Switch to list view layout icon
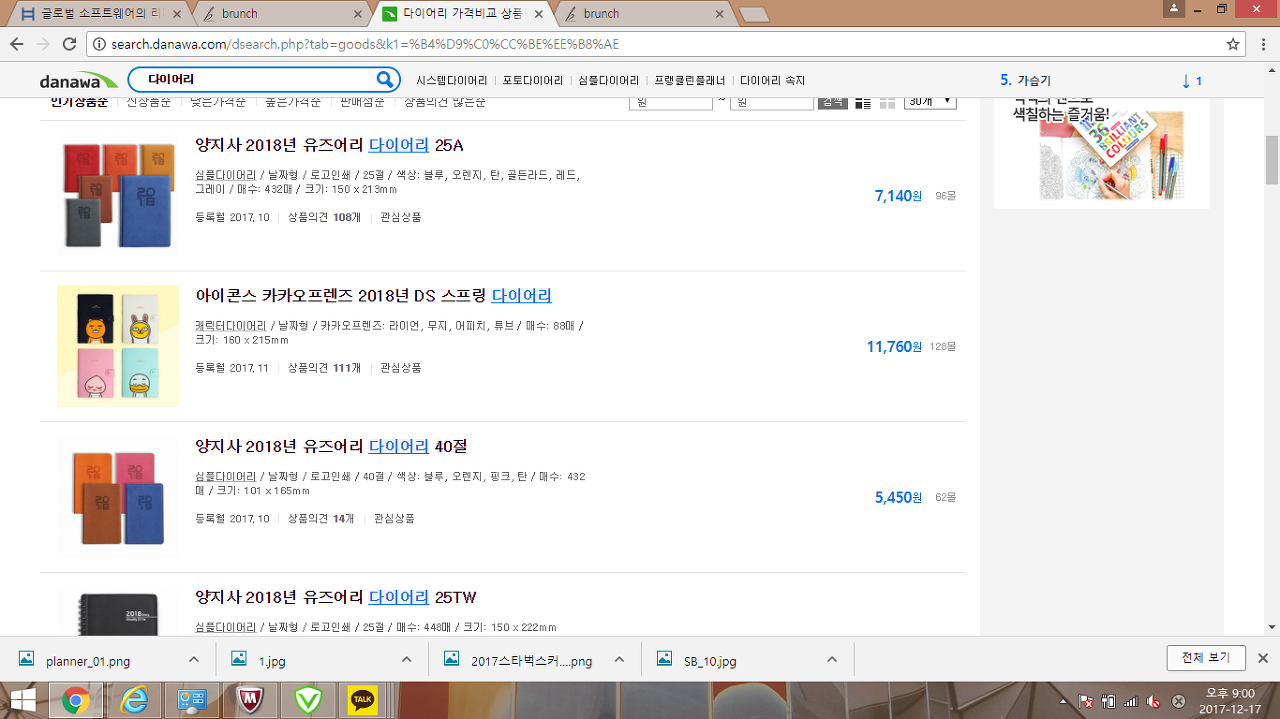 click(863, 102)
